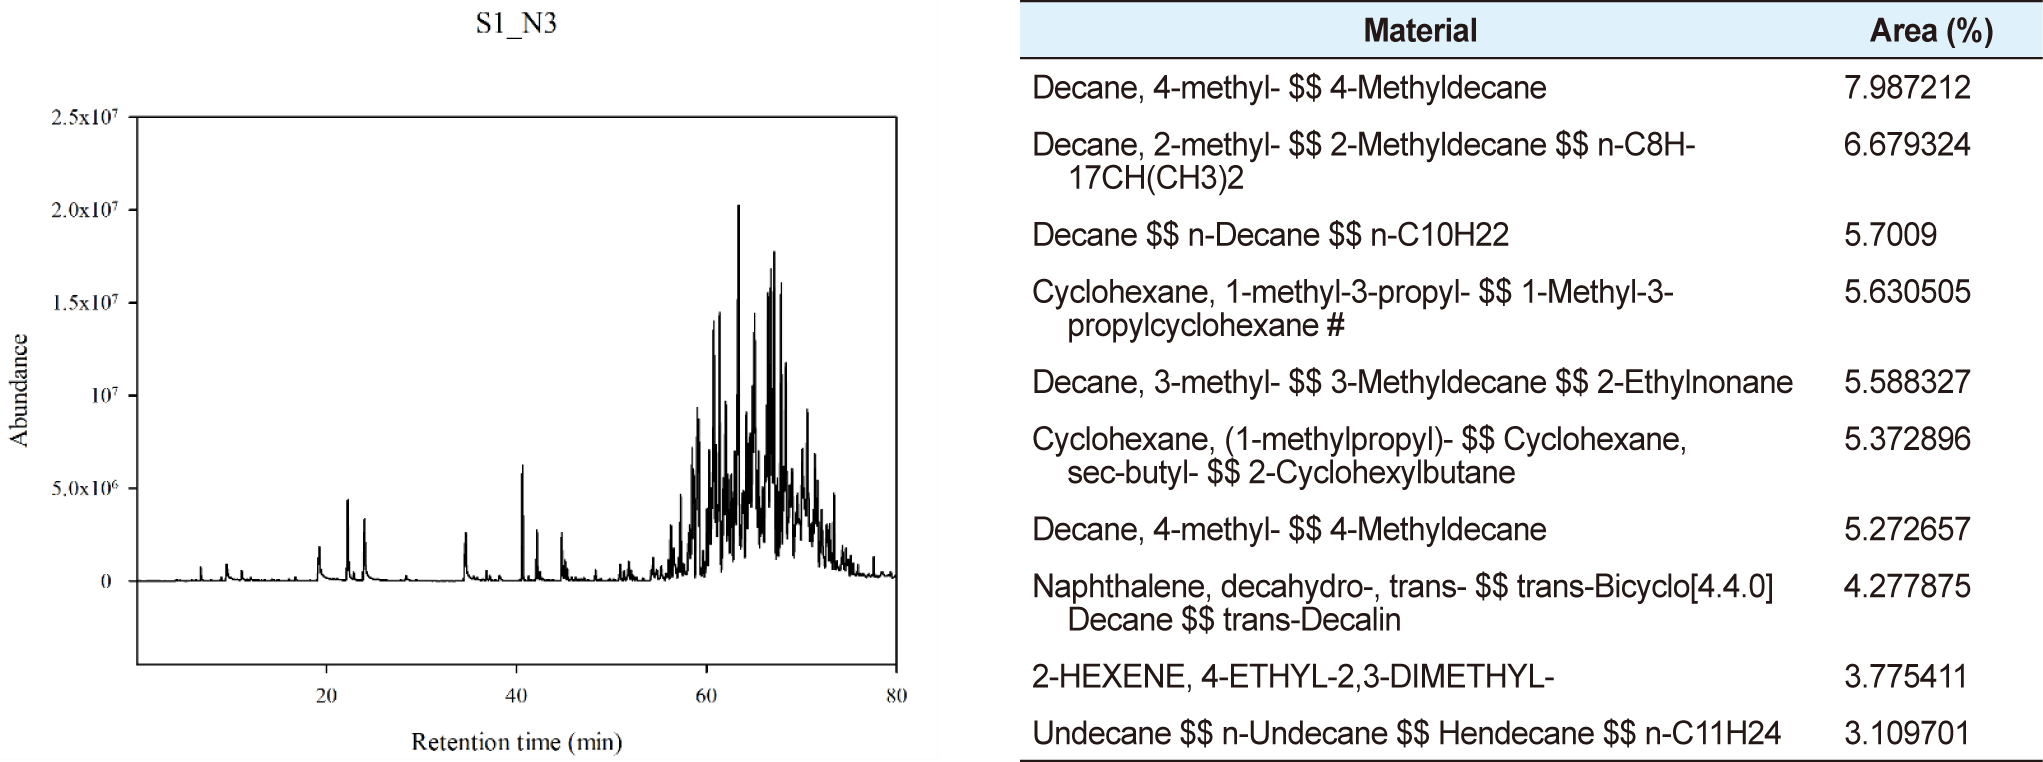Click the Material column header
The image size is (2043, 762).
click(1420, 31)
